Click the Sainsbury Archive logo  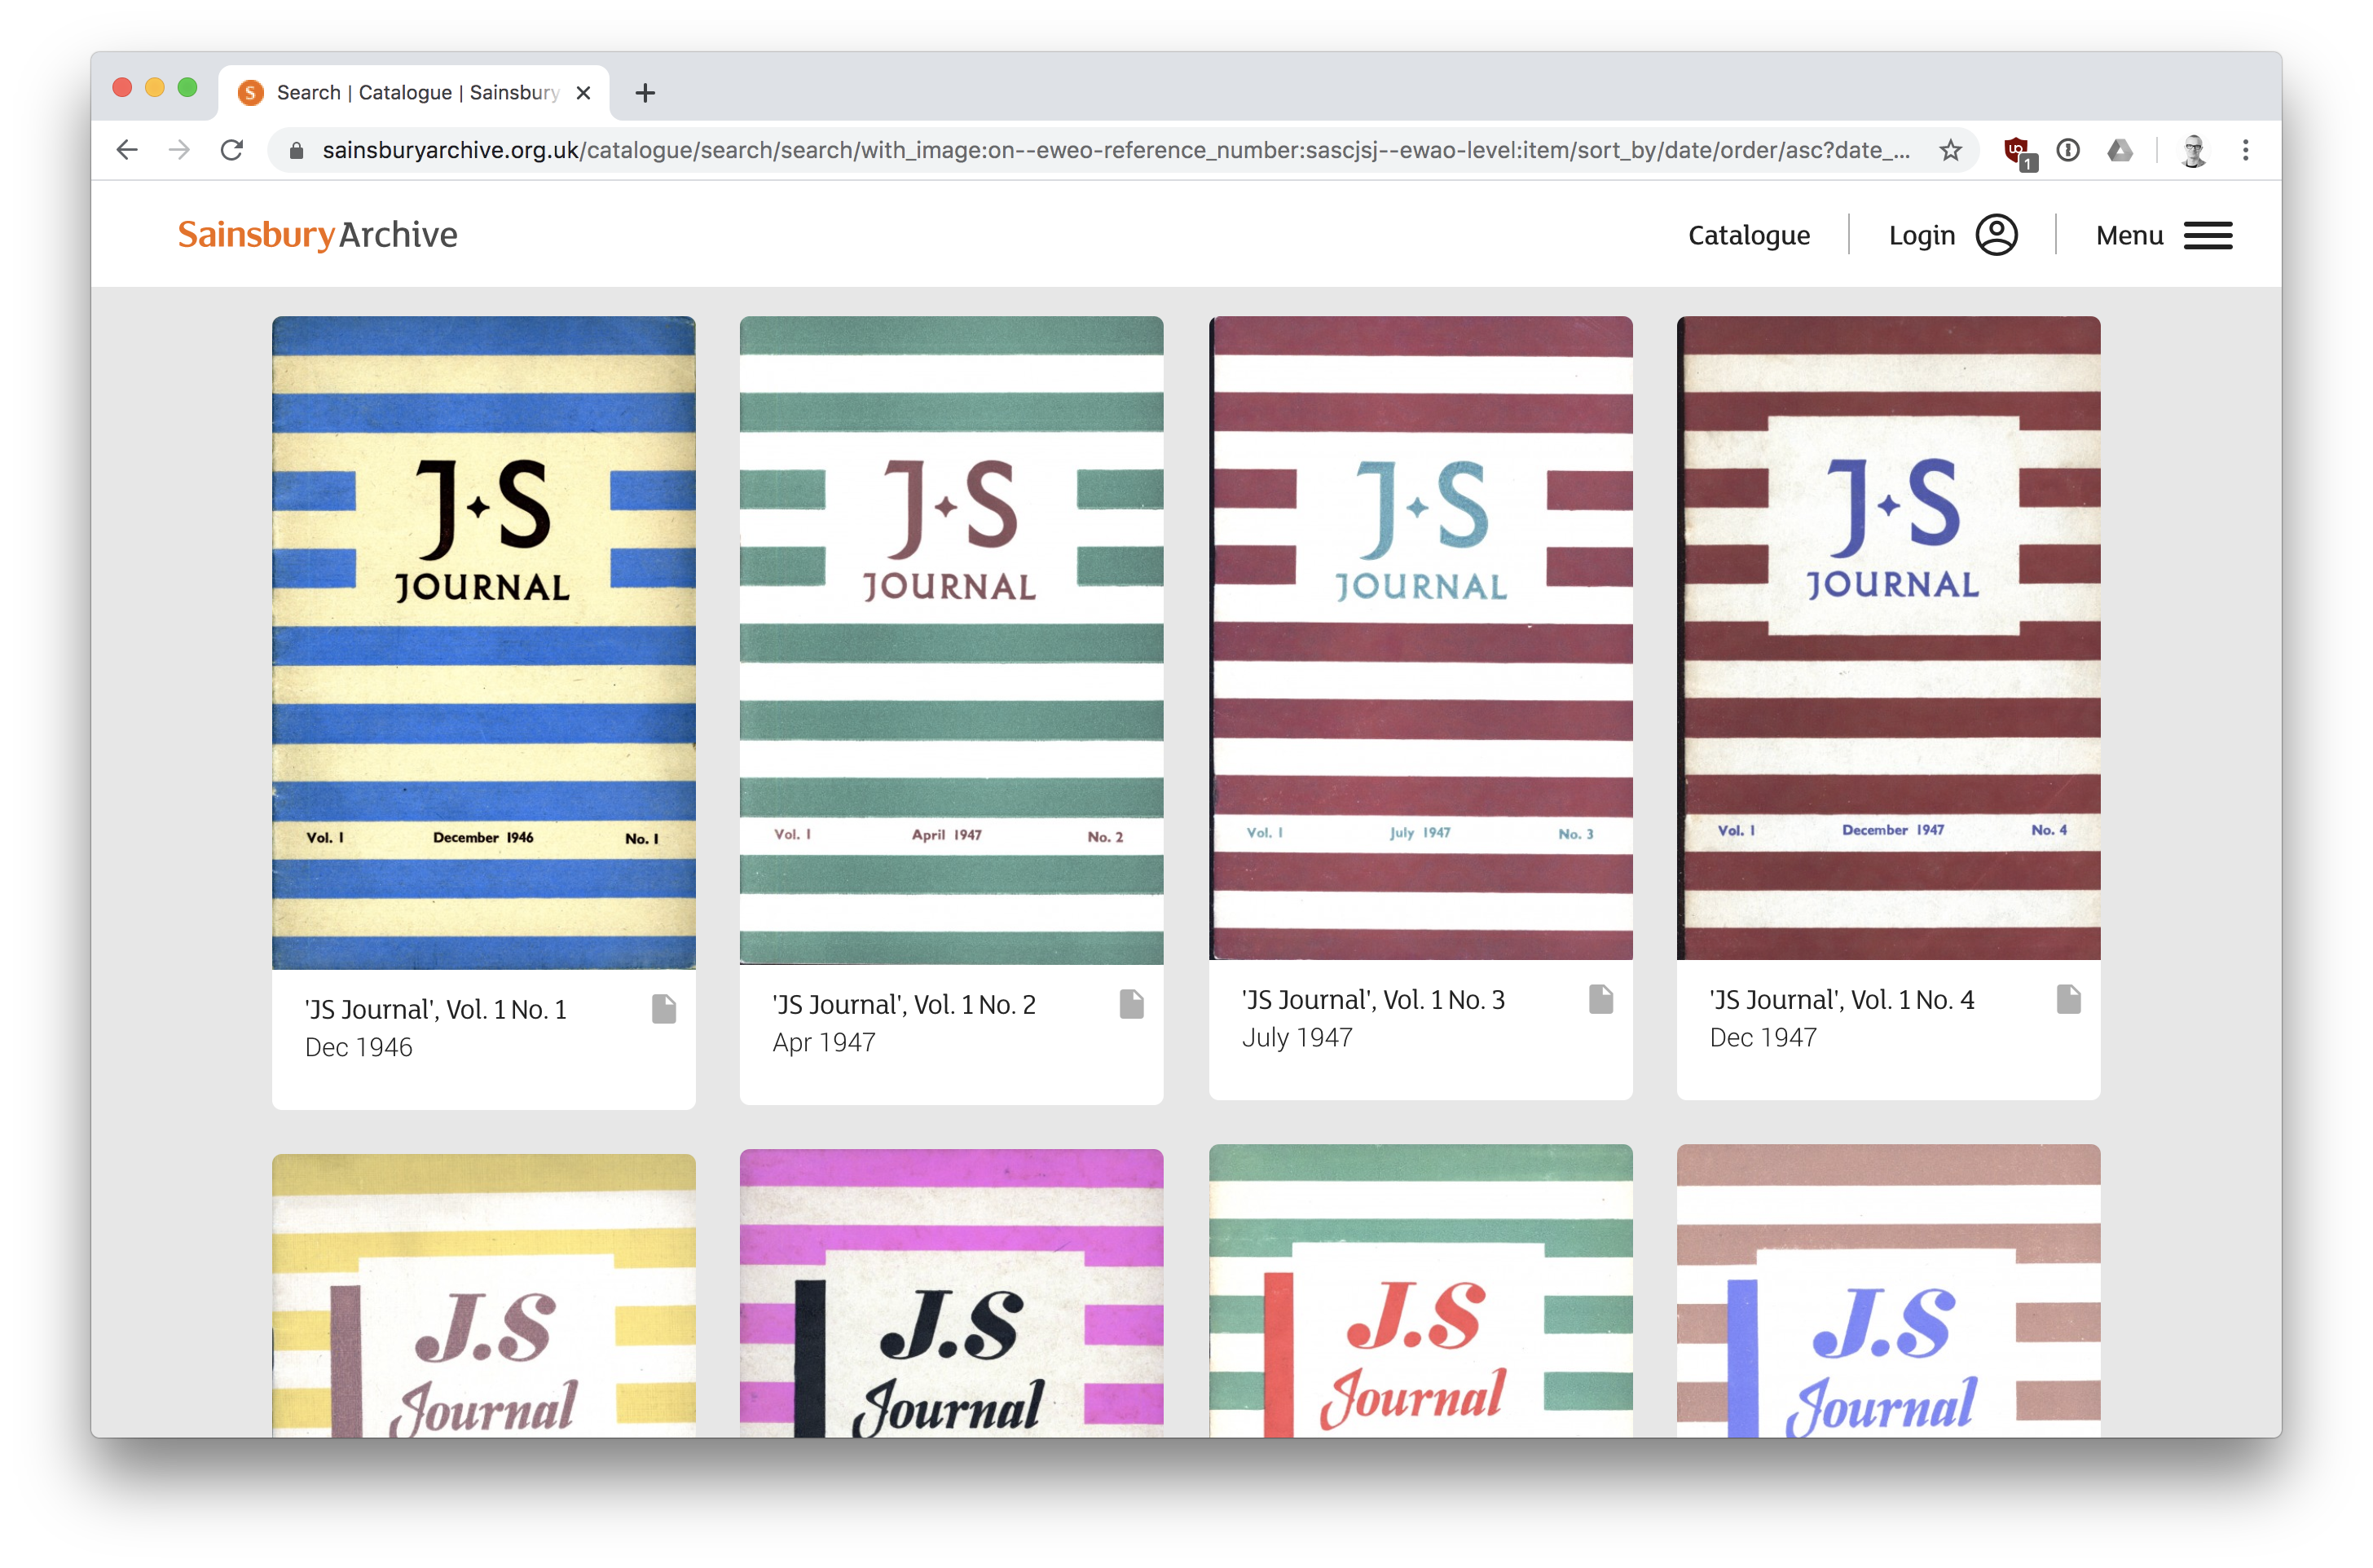click(x=317, y=235)
